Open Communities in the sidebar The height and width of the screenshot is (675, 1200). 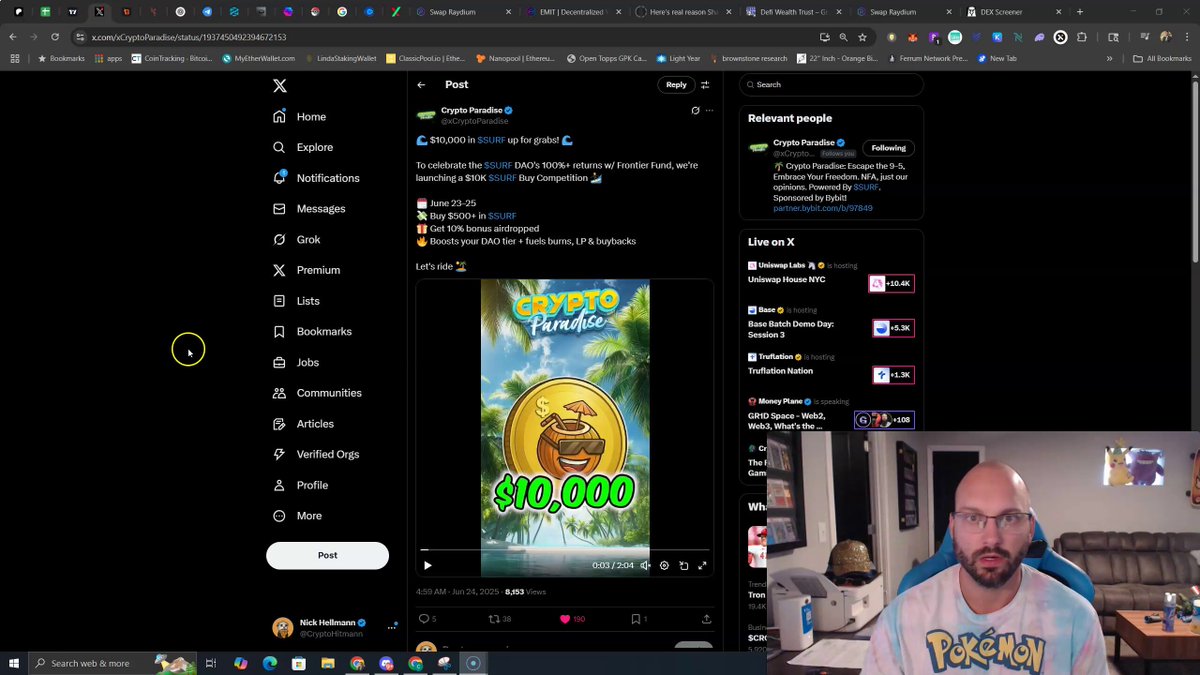click(x=316, y=393)
